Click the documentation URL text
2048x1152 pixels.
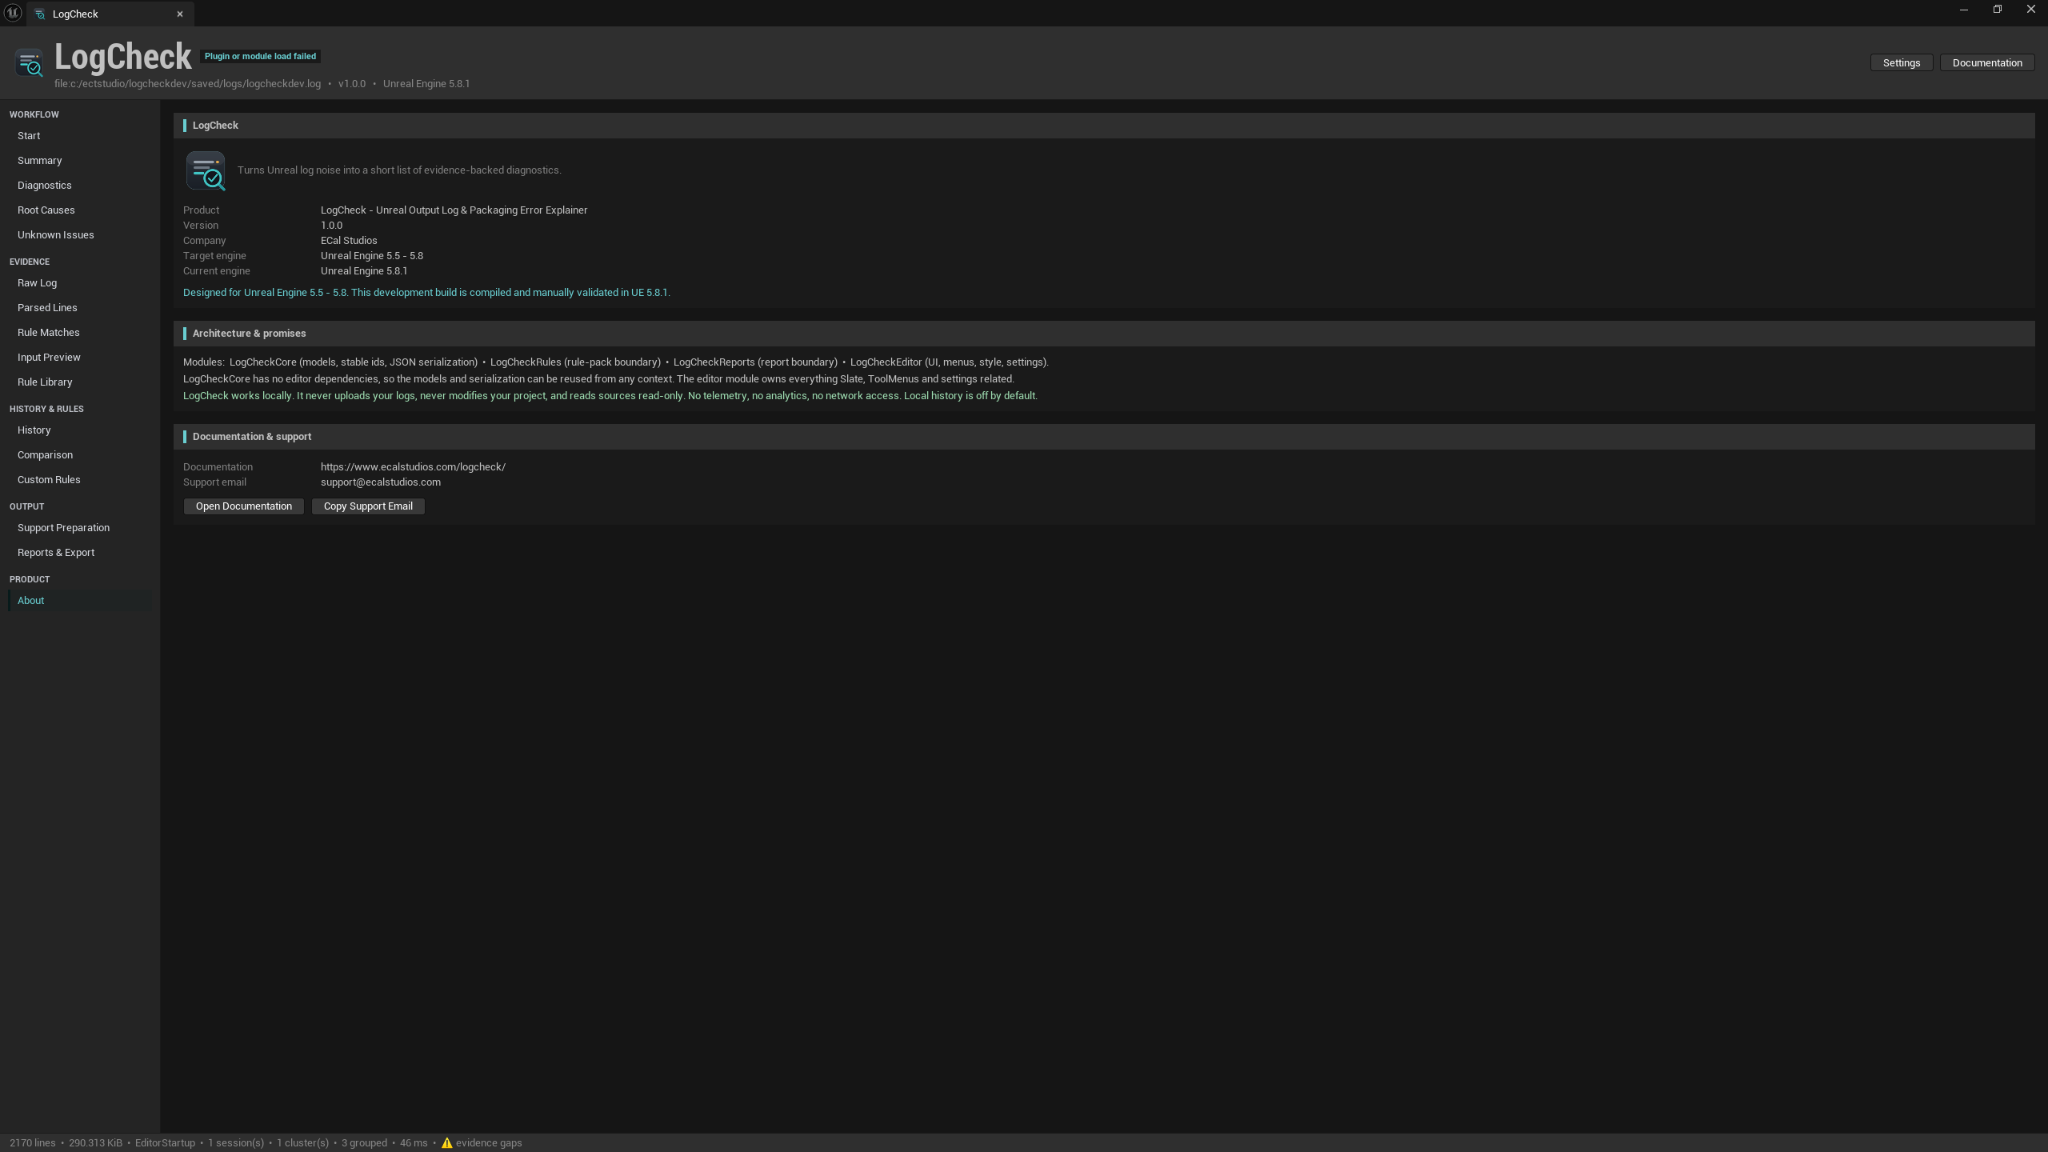(413, 467)
